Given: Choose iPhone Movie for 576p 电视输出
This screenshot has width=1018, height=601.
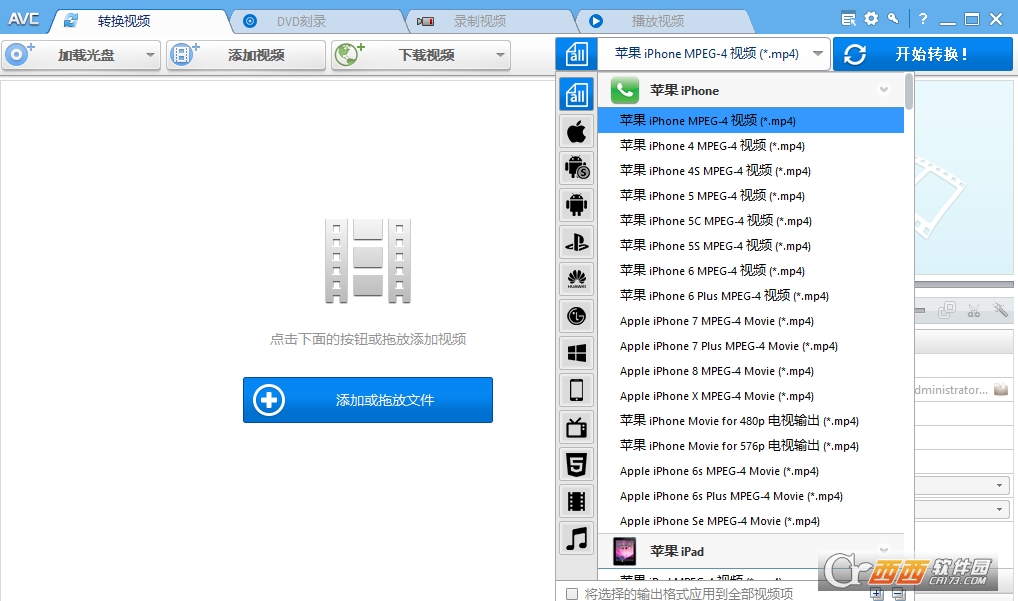Looking at the screenshot, I should pyautogui.click(x=751, y=446).
